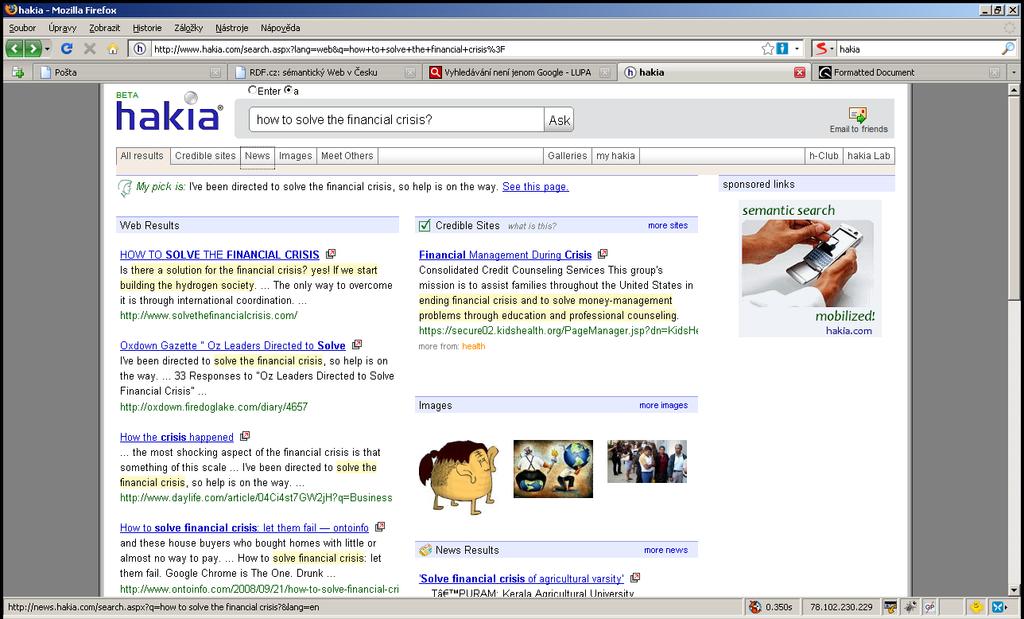
Task: Select the News results tab
Action: pyautogui.click(x=257, y=156)
